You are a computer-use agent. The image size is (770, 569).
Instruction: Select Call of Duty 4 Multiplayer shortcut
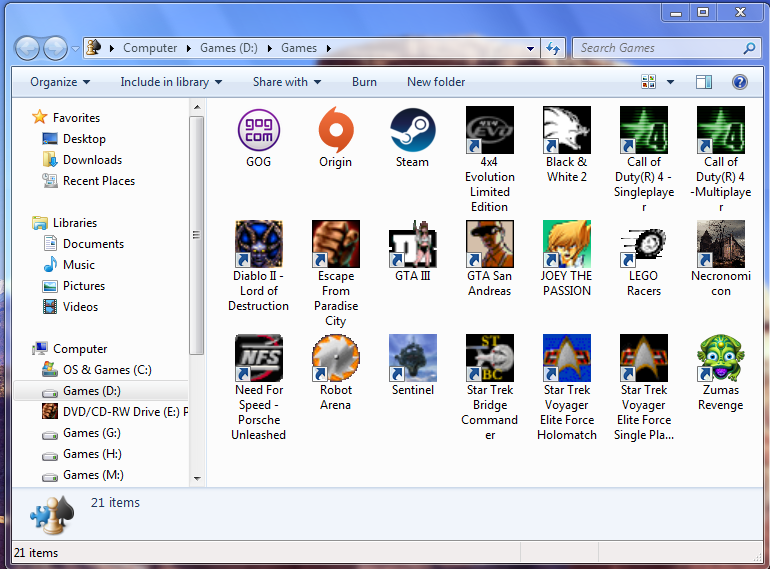click(x=721, y=131)
